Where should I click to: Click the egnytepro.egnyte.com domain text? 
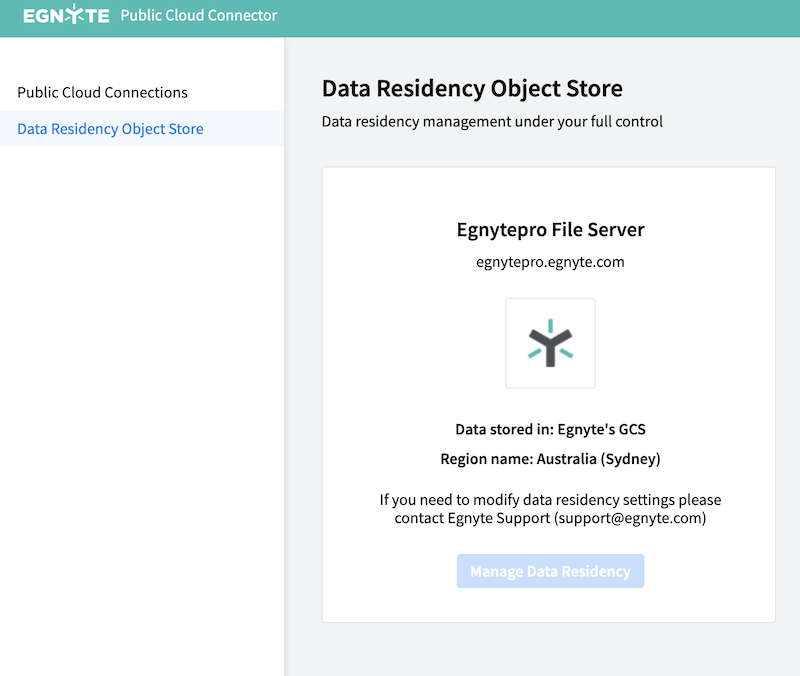click(550, 262)
